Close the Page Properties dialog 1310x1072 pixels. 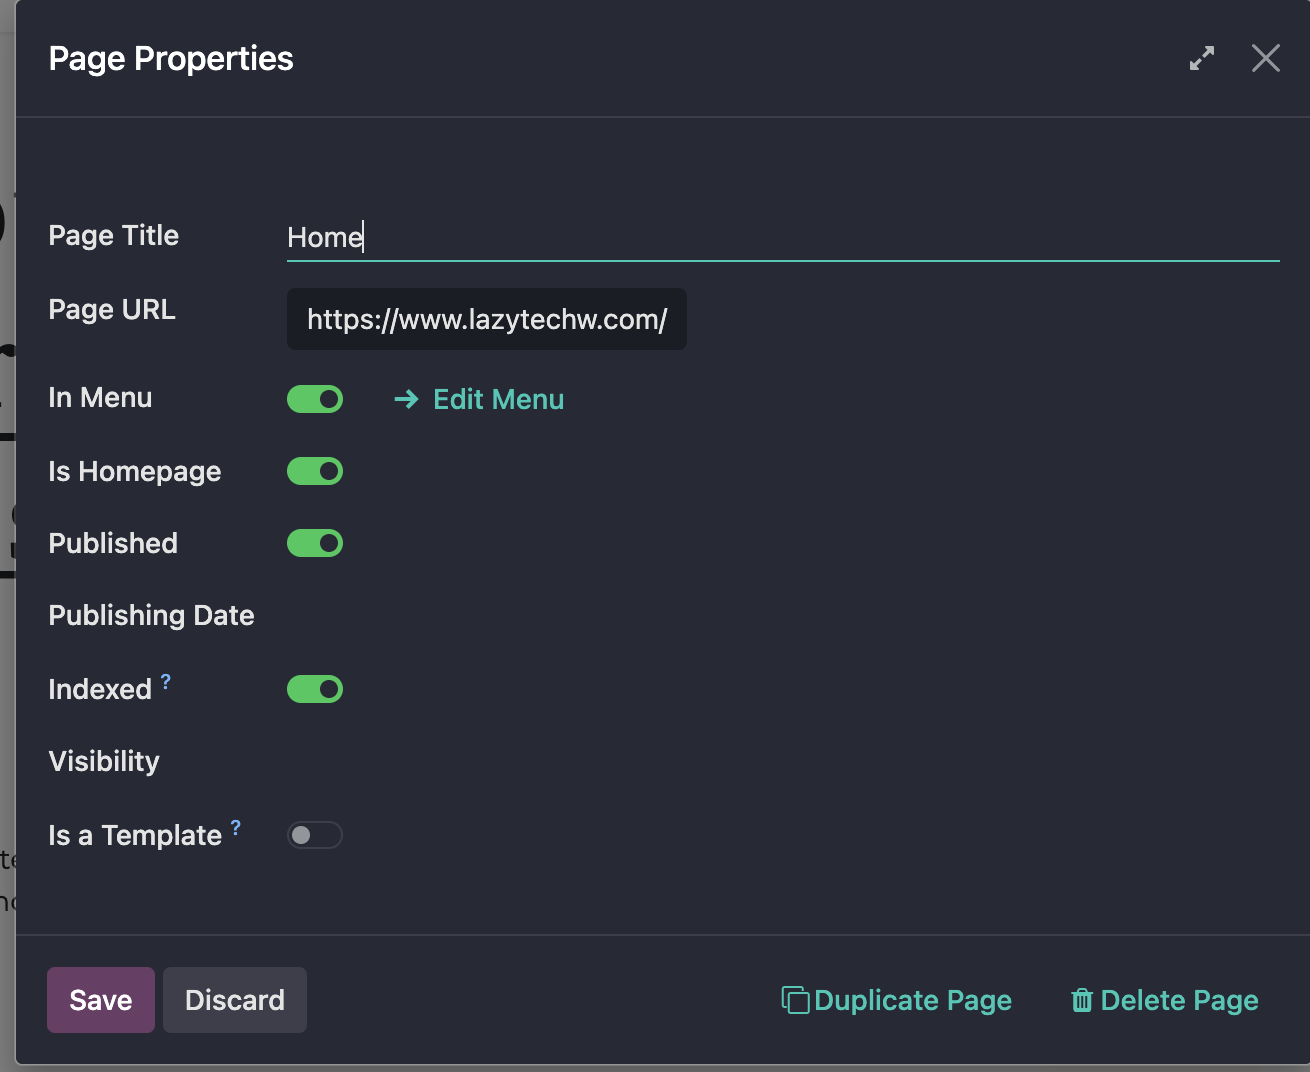click(x=1265, y=58)
